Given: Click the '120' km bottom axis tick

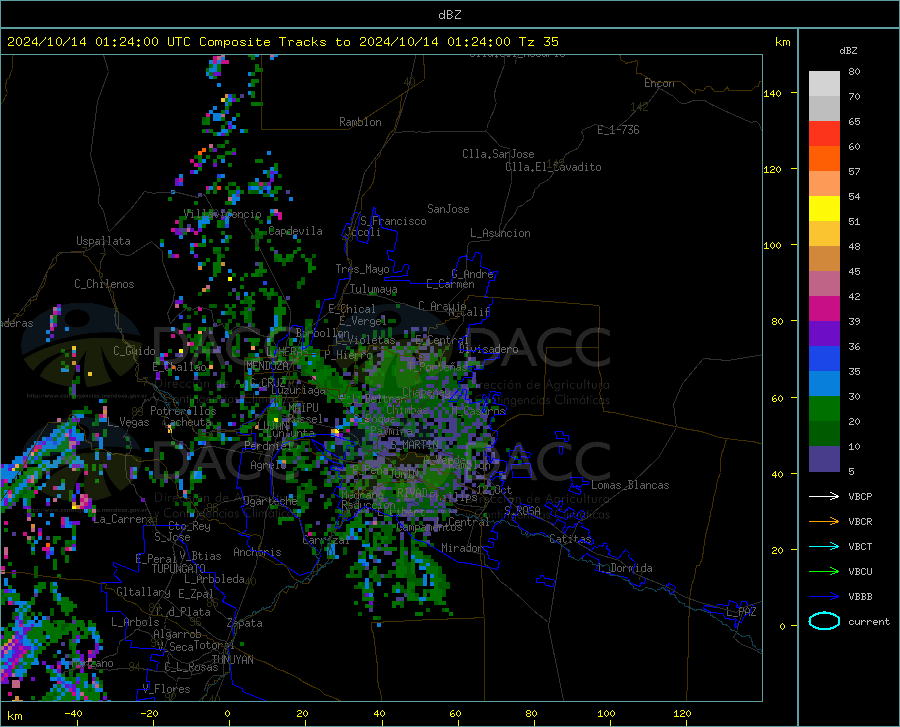Looking at the screenshot, I should tap(682, 713).
